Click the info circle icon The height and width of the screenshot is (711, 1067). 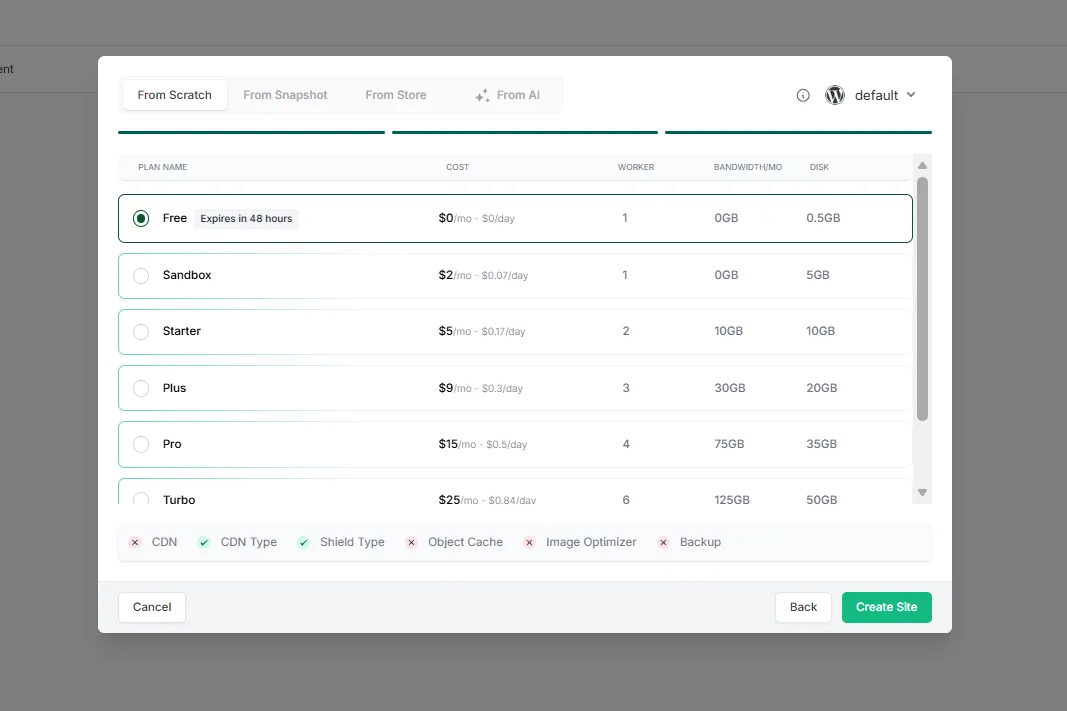[x=803, y=95]
